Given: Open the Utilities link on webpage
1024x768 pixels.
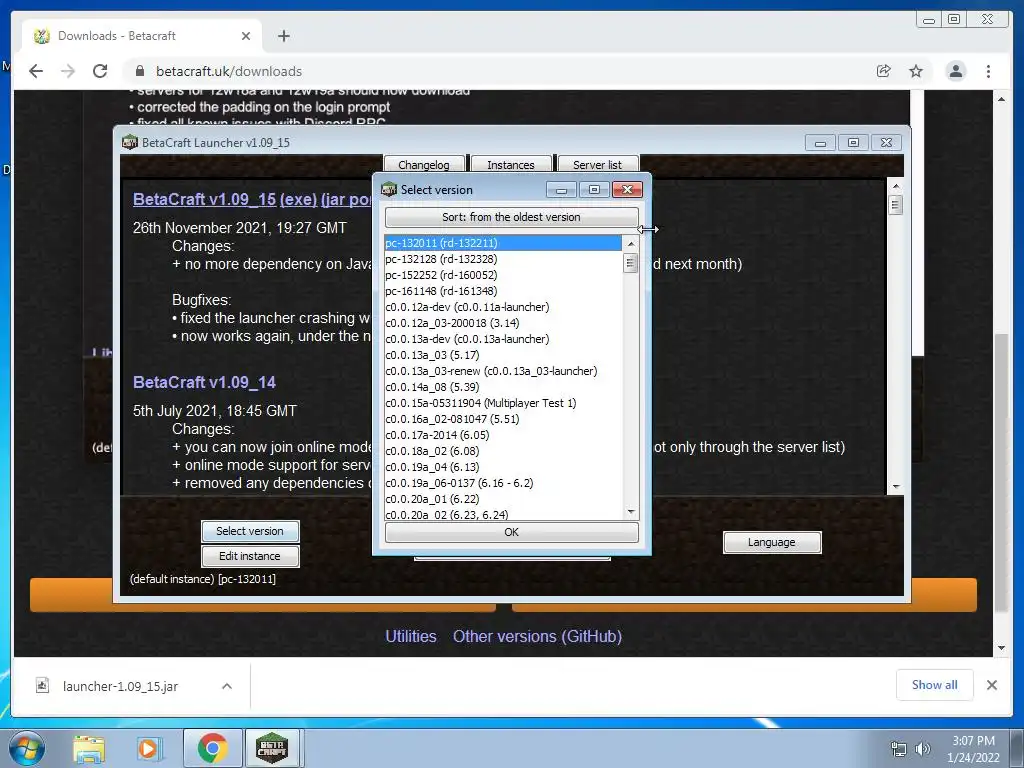Looking at the screenshot, I should pyautogui.click(x=411, y=636).
